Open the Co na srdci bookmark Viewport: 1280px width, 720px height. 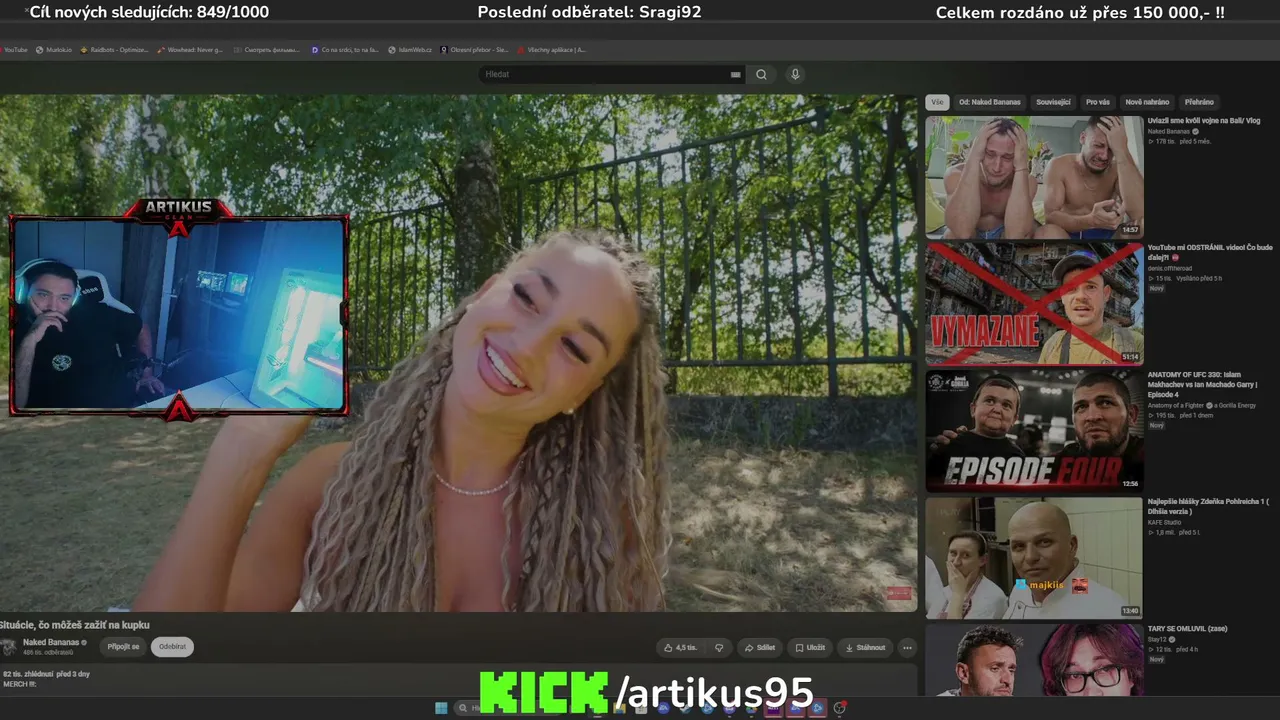coord(345,49)
